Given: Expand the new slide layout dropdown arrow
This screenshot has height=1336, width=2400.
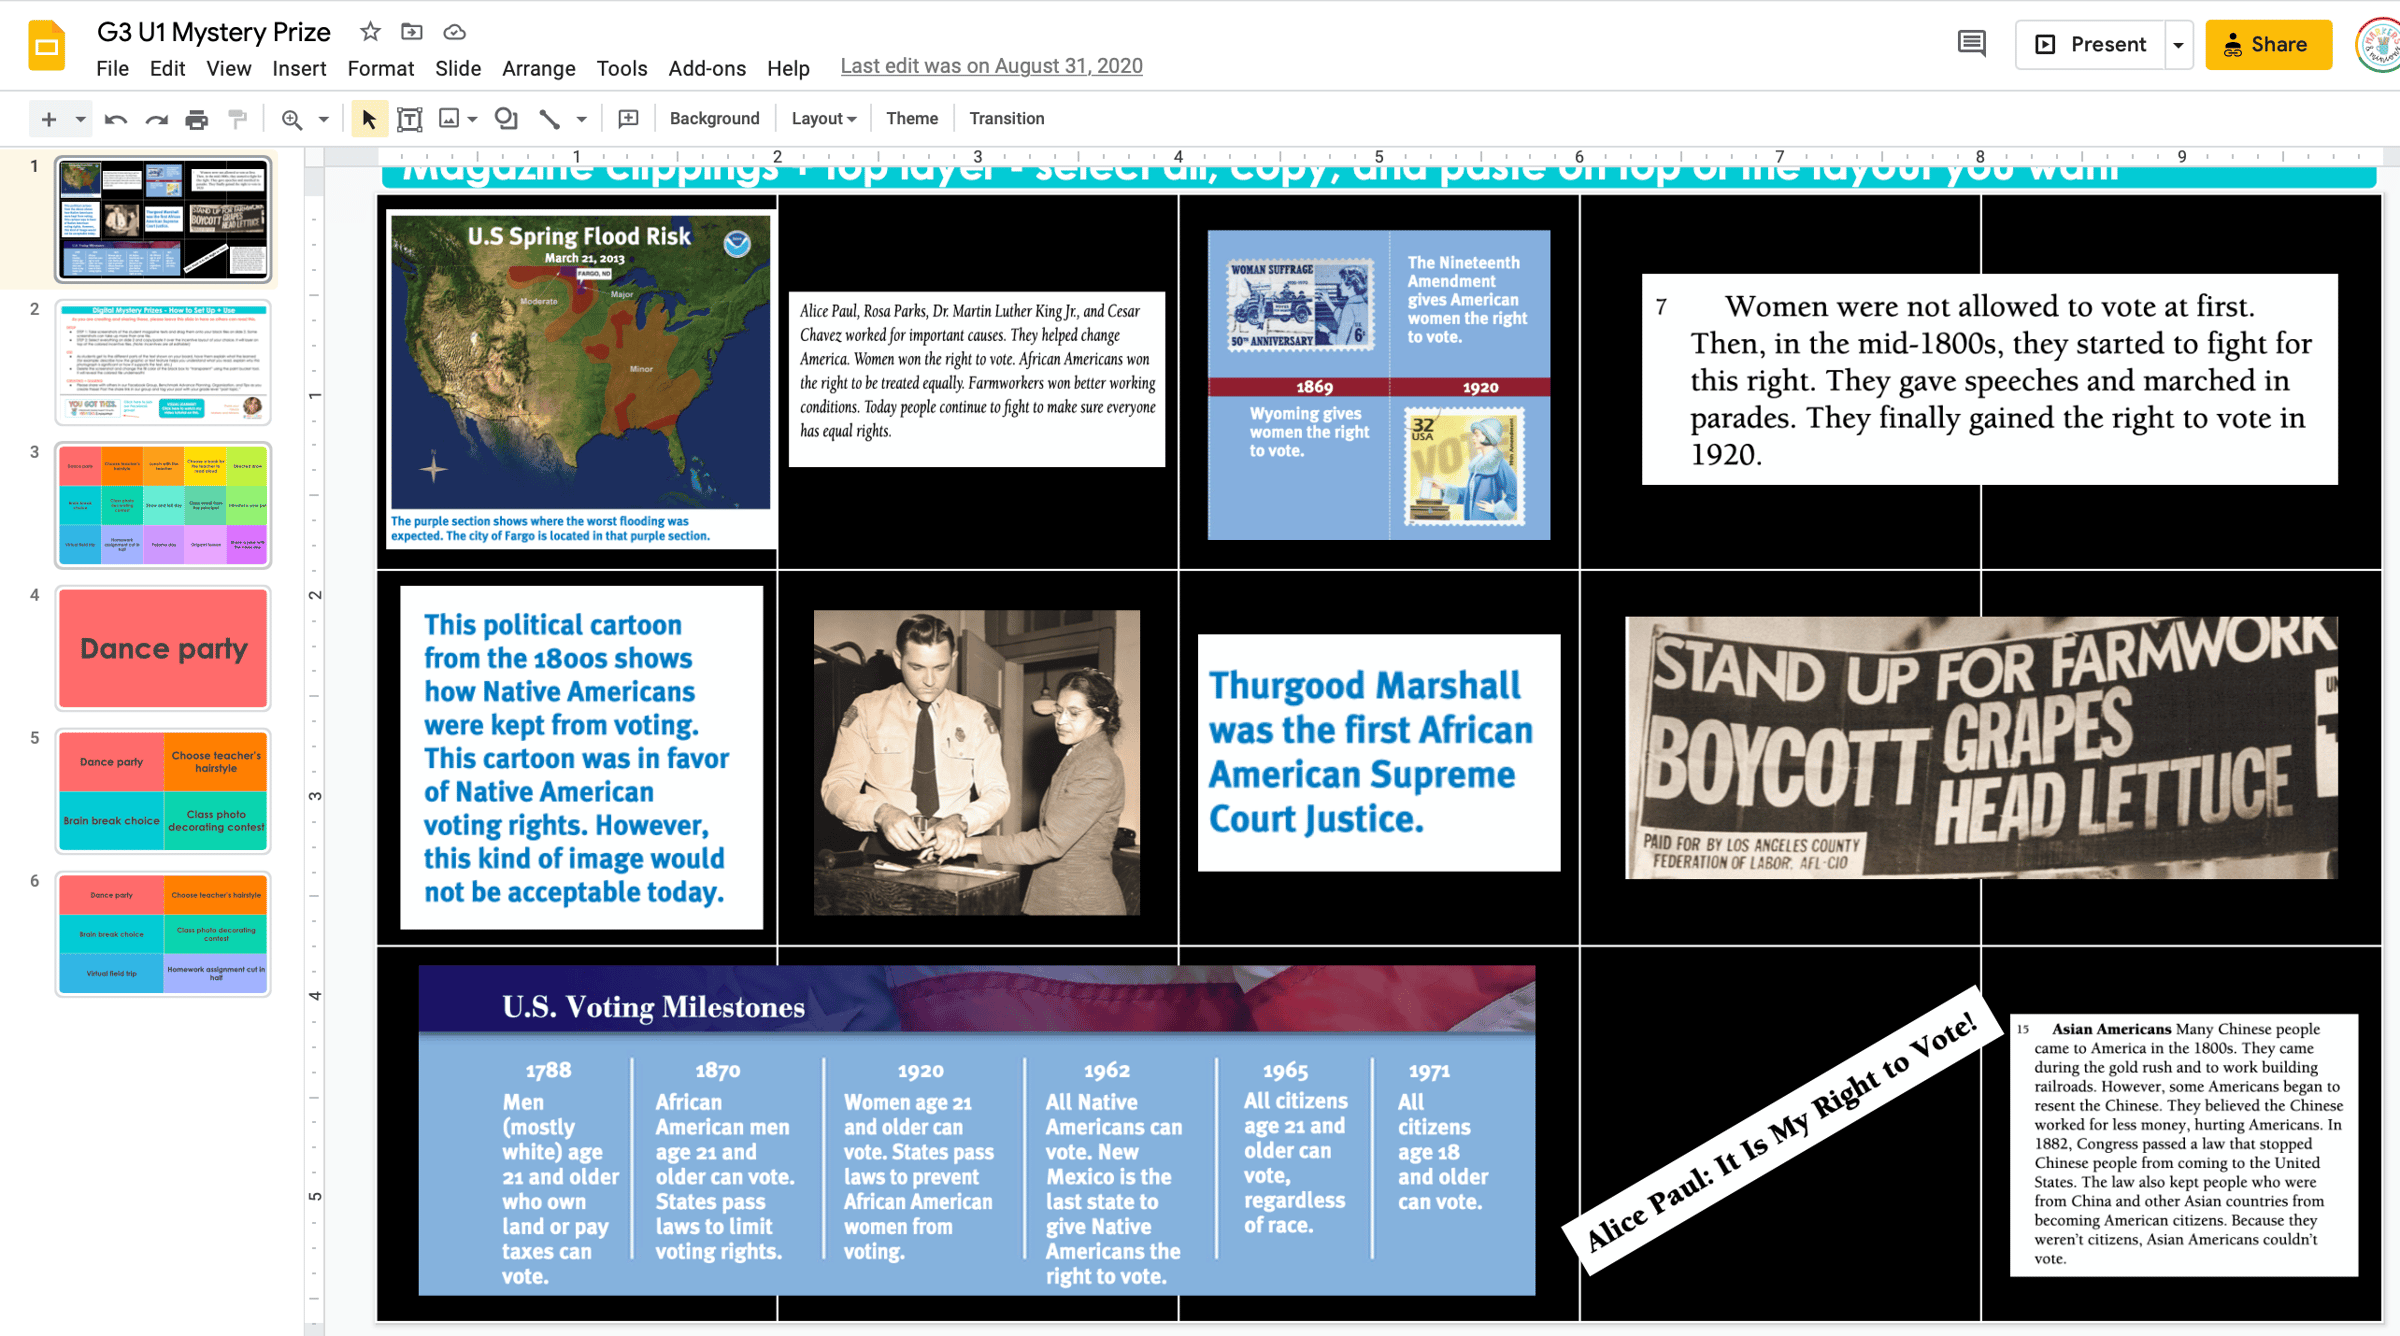Looking at the screenshot, I should (81, 119).
